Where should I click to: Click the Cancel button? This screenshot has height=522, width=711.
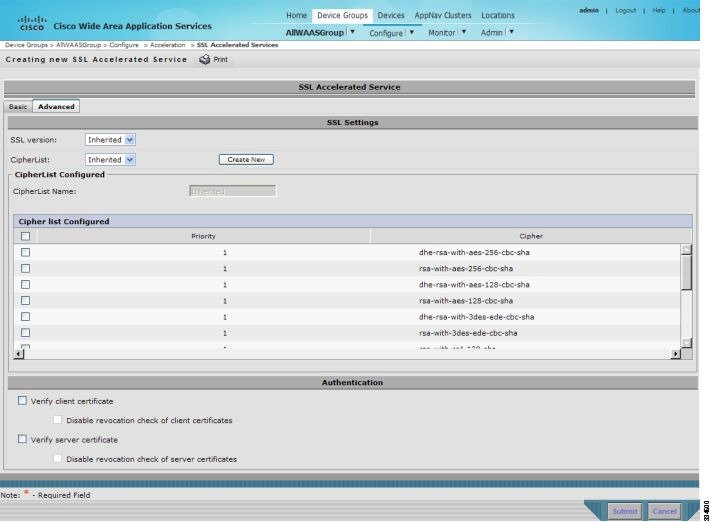664,511
